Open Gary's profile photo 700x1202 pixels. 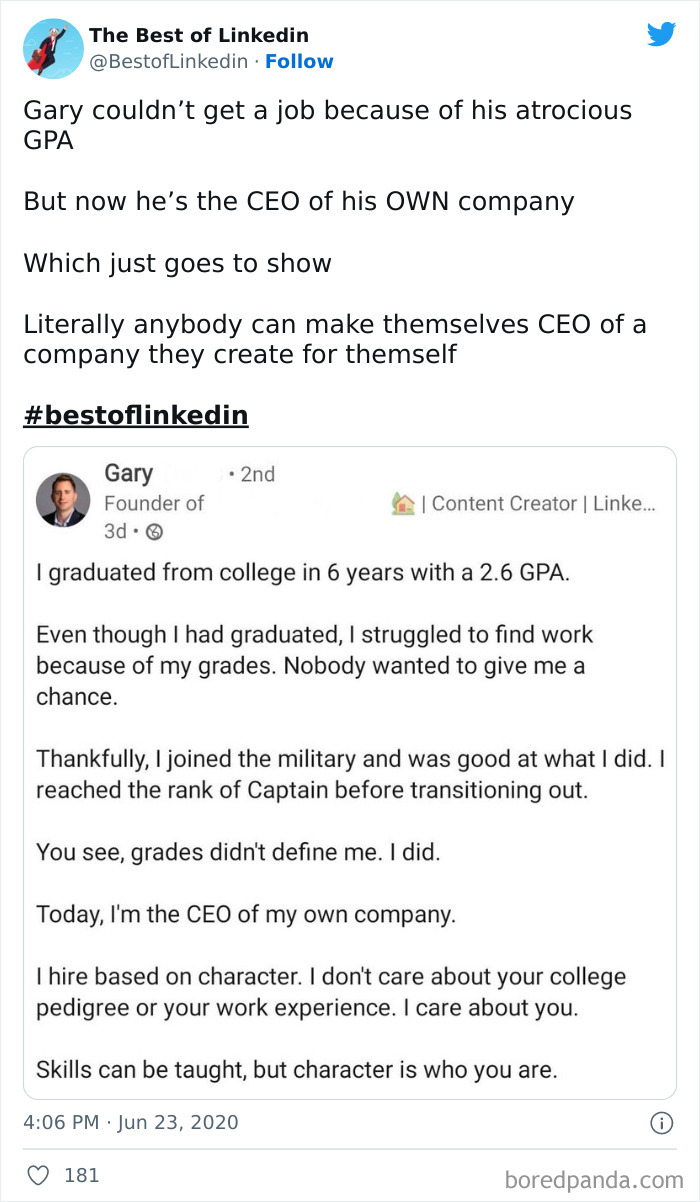(63, 500)
